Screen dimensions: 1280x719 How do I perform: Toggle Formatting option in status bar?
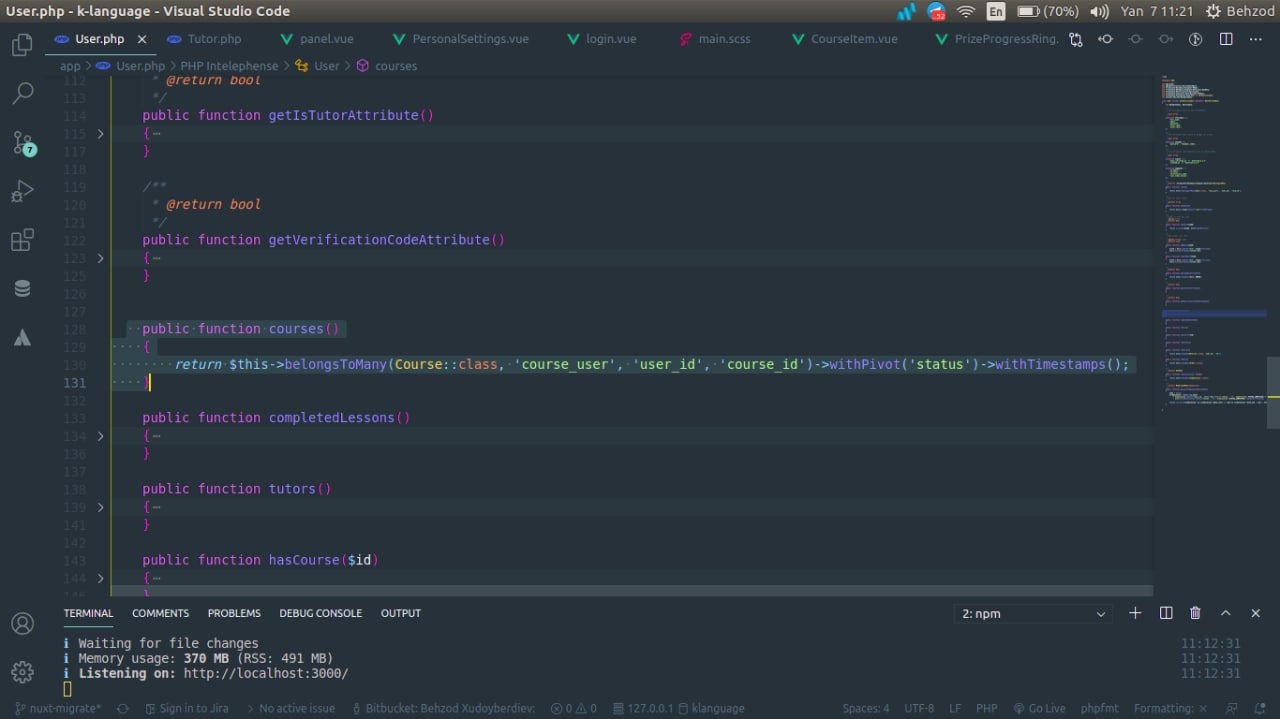(x=1170, y=708)
